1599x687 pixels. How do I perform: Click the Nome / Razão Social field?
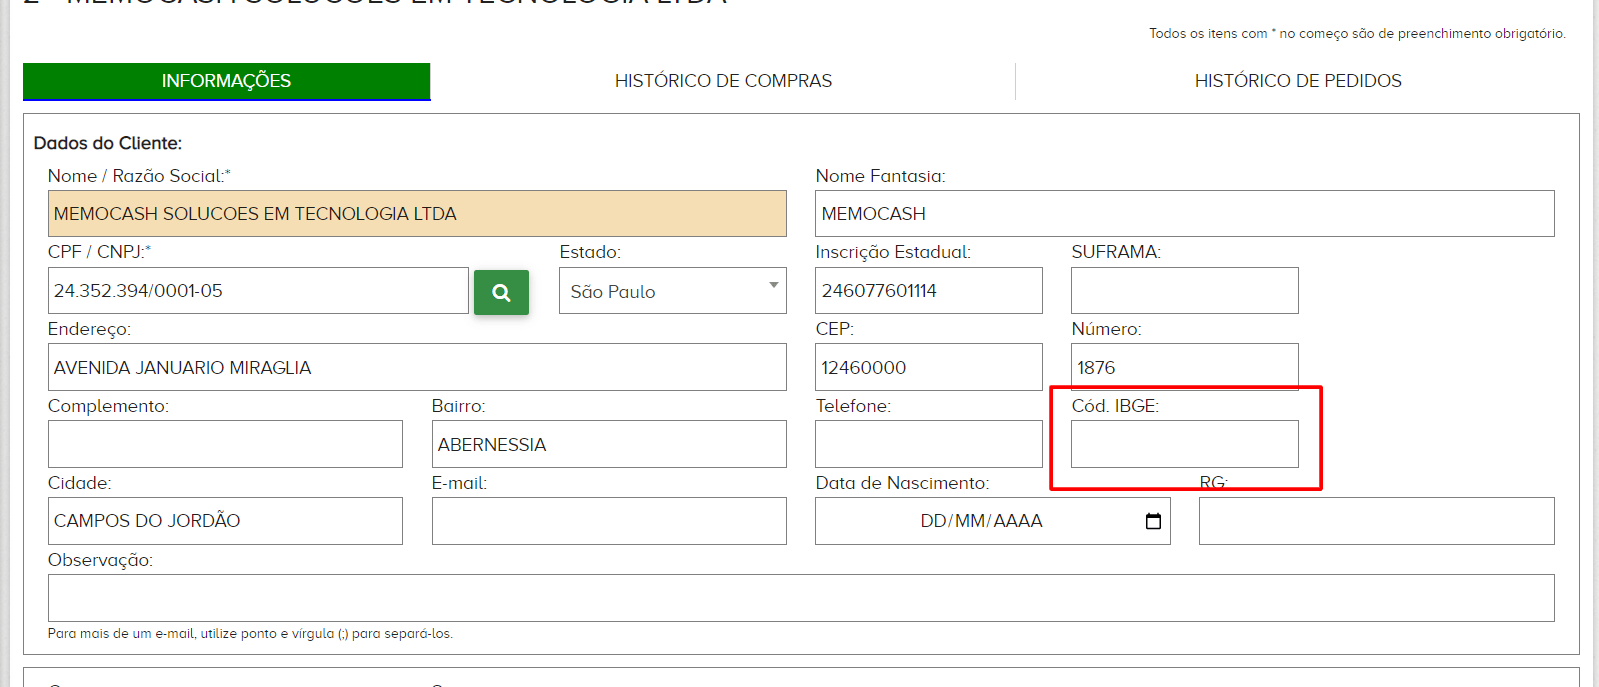point(417,214)
